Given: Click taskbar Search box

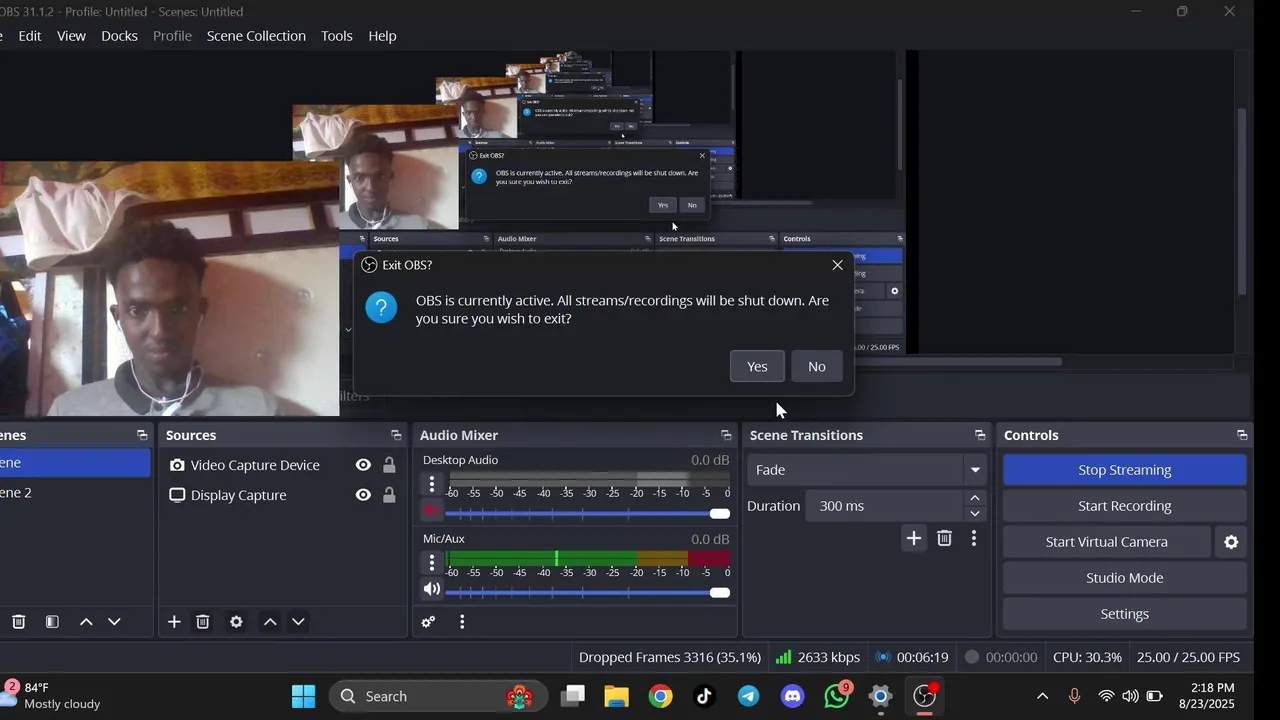Looking at the screenshot, I should pos(439,696).
